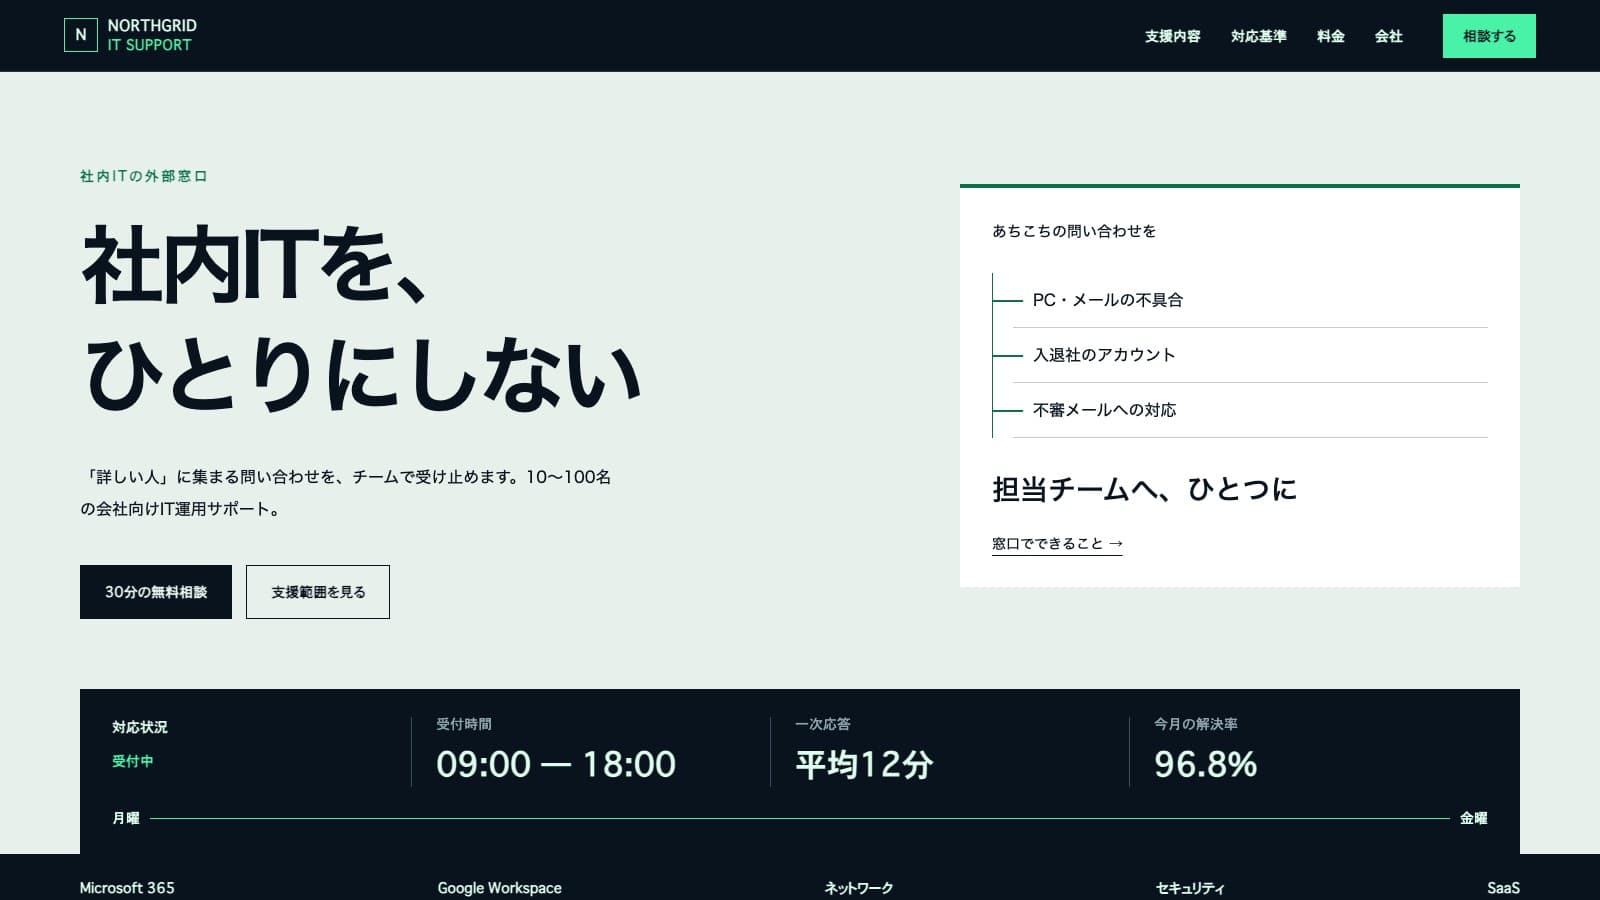Image resolution: width=1600 pixels, height=900 pixels.
Task: Click the 平均12分 response value
Action: point(864,764)
